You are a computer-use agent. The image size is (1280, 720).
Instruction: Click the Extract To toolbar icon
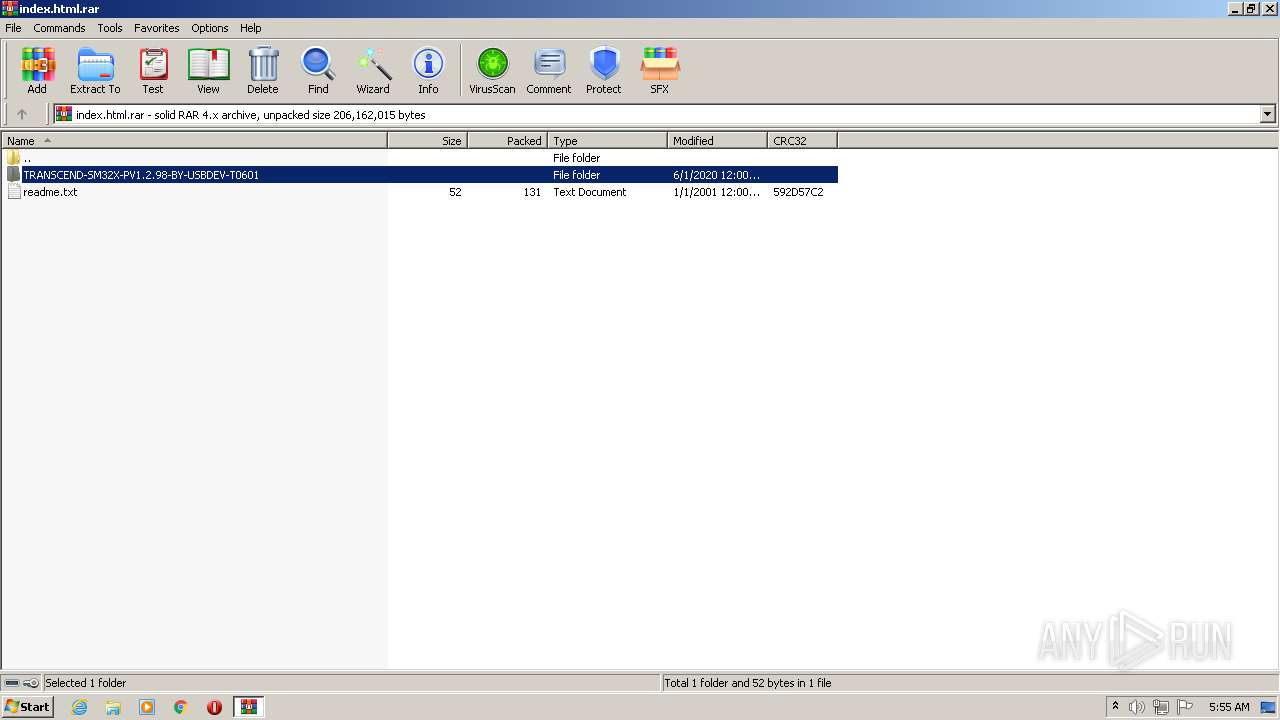coord(95,70)
